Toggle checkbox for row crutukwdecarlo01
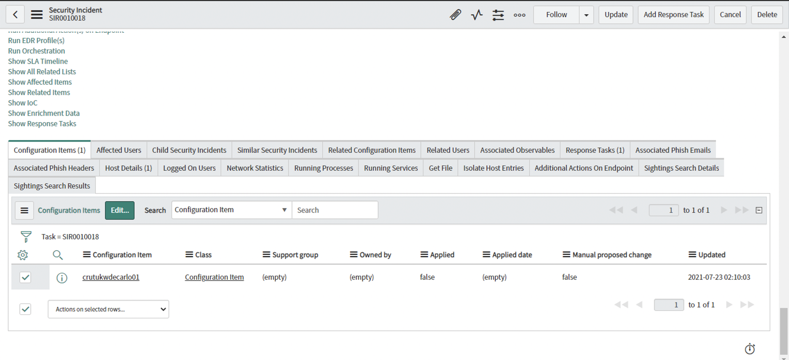The image size is (789, 360). tap(25, 277)
